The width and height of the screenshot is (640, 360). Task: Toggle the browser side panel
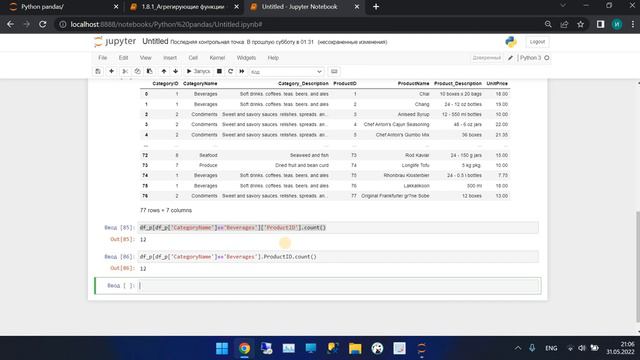tap(600, 24)
